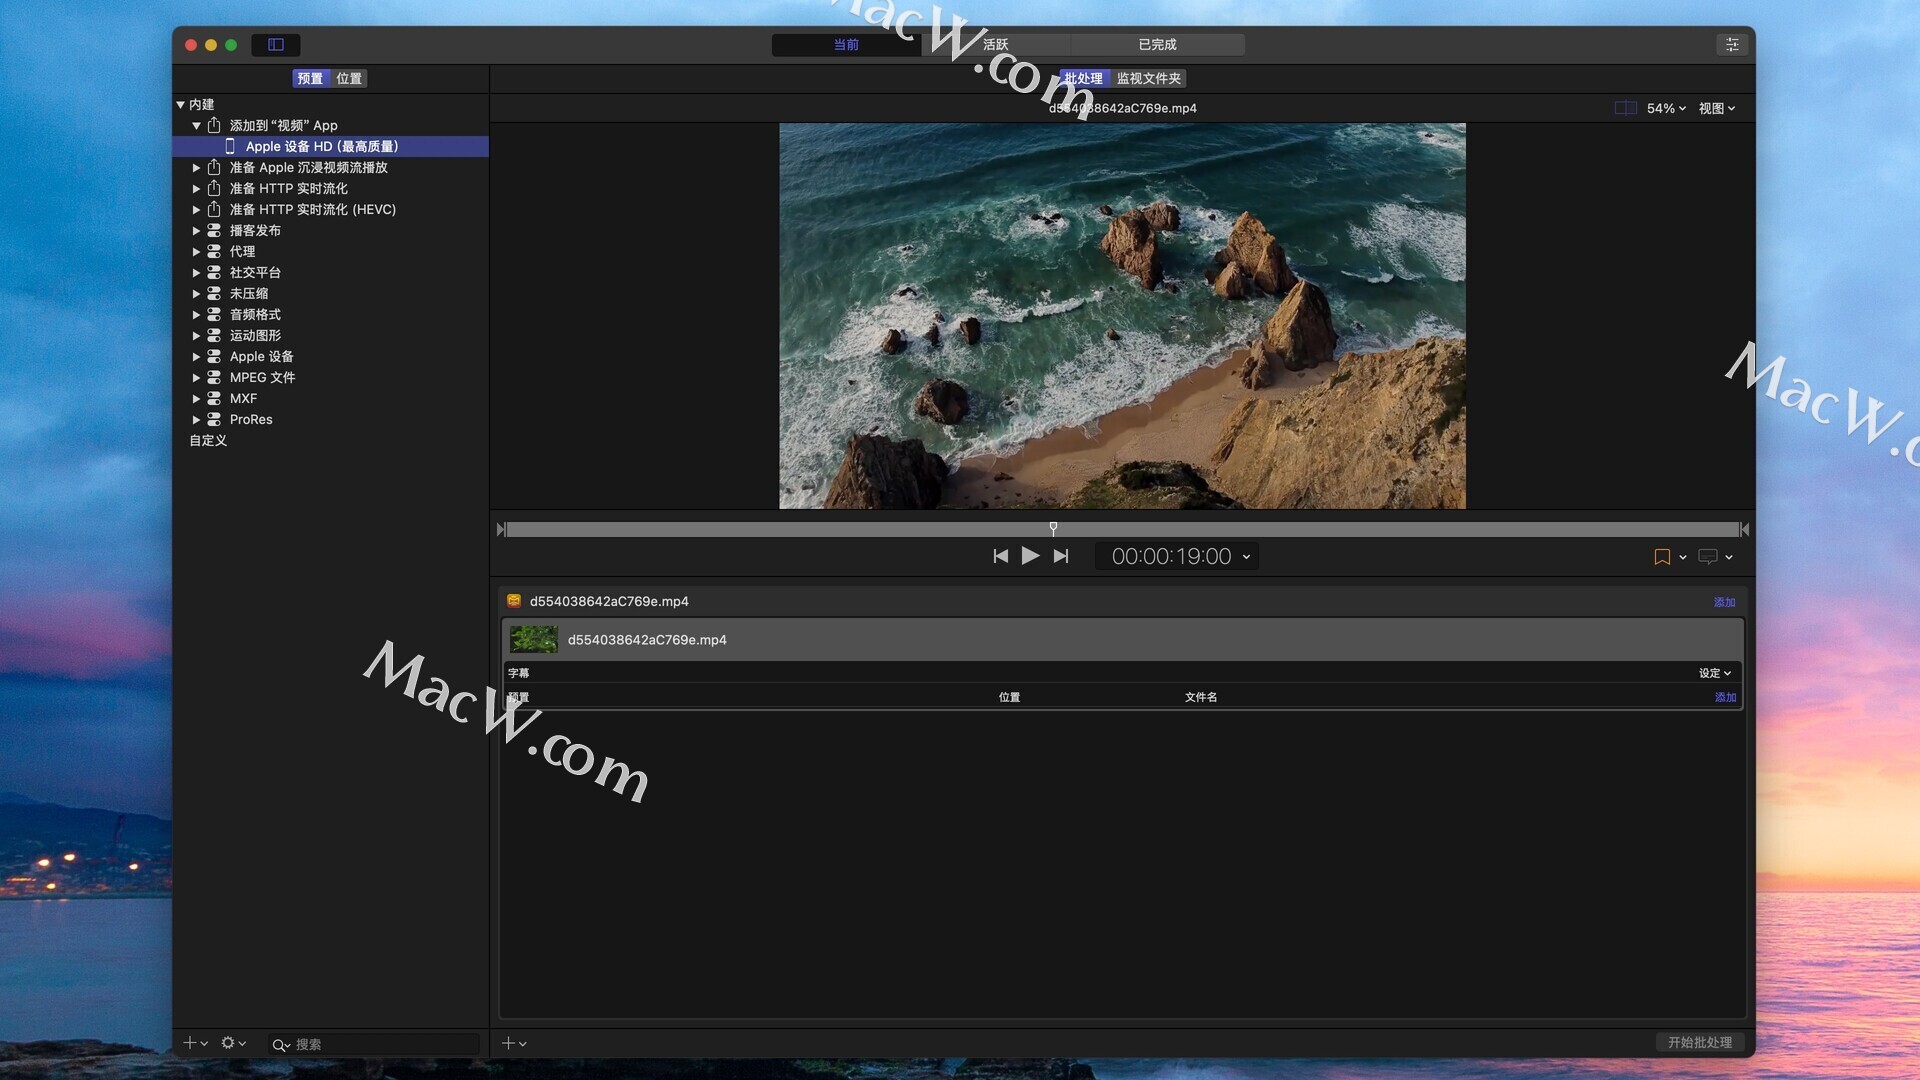Viewport: 1920px width, 1080px height.
Task: Open the 已完成 (Completed) tab
Action: [x=1157, y=45]
